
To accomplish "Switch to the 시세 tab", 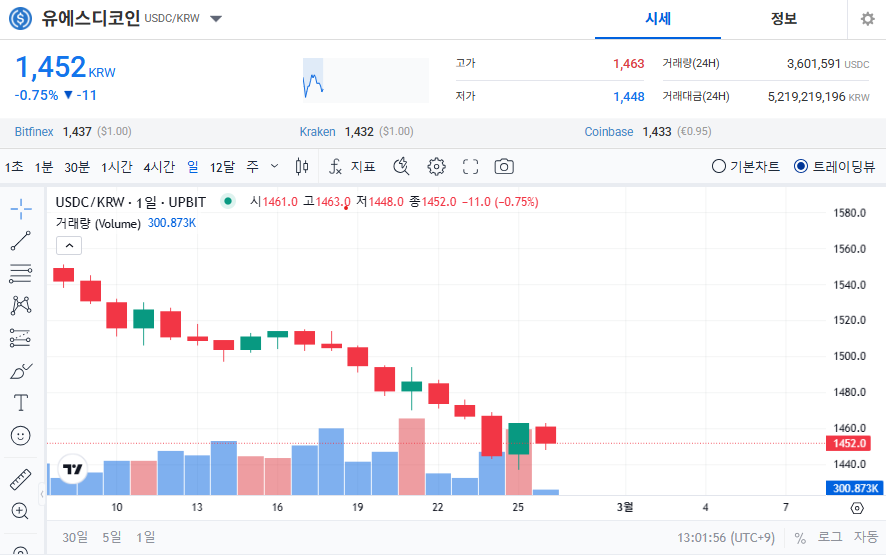I will (658, 19).
